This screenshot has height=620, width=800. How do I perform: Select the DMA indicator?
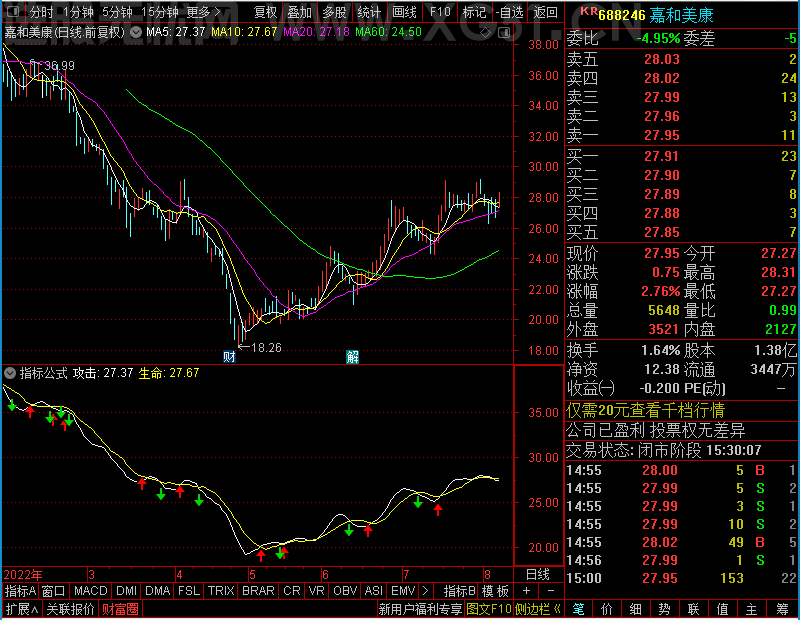(x=157, y=591)
